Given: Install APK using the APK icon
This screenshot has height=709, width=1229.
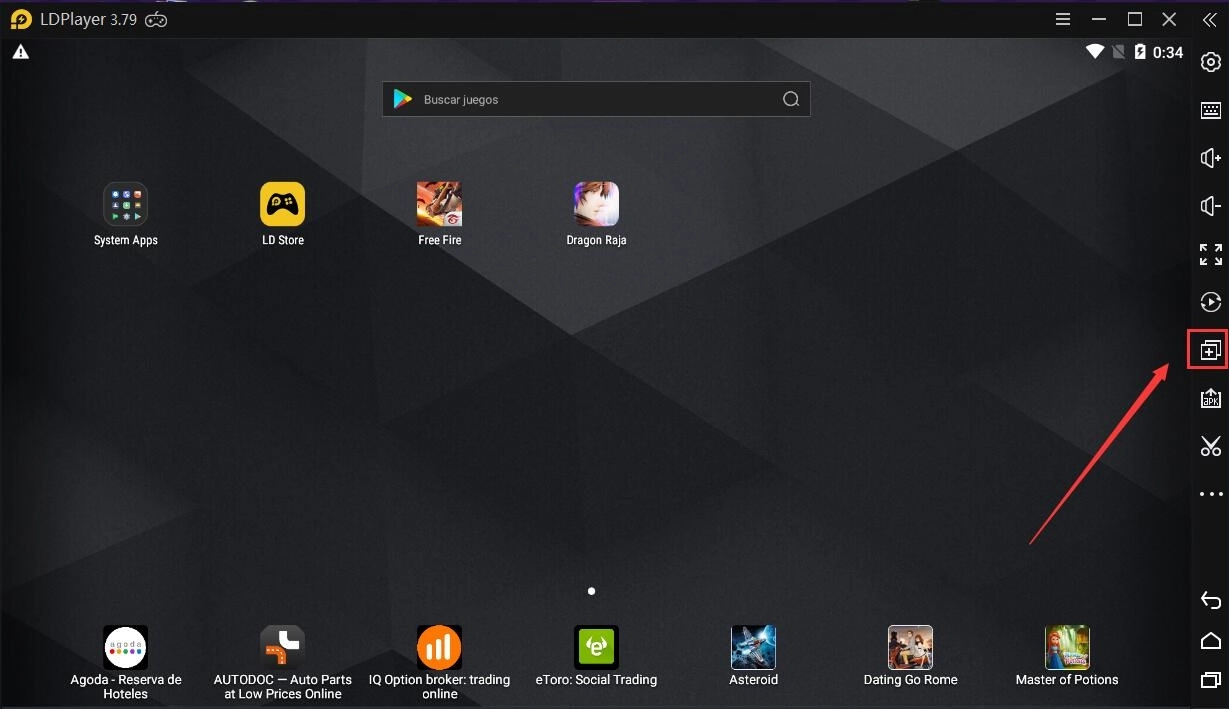Looking at the screenshot, I should point(1210,398).
